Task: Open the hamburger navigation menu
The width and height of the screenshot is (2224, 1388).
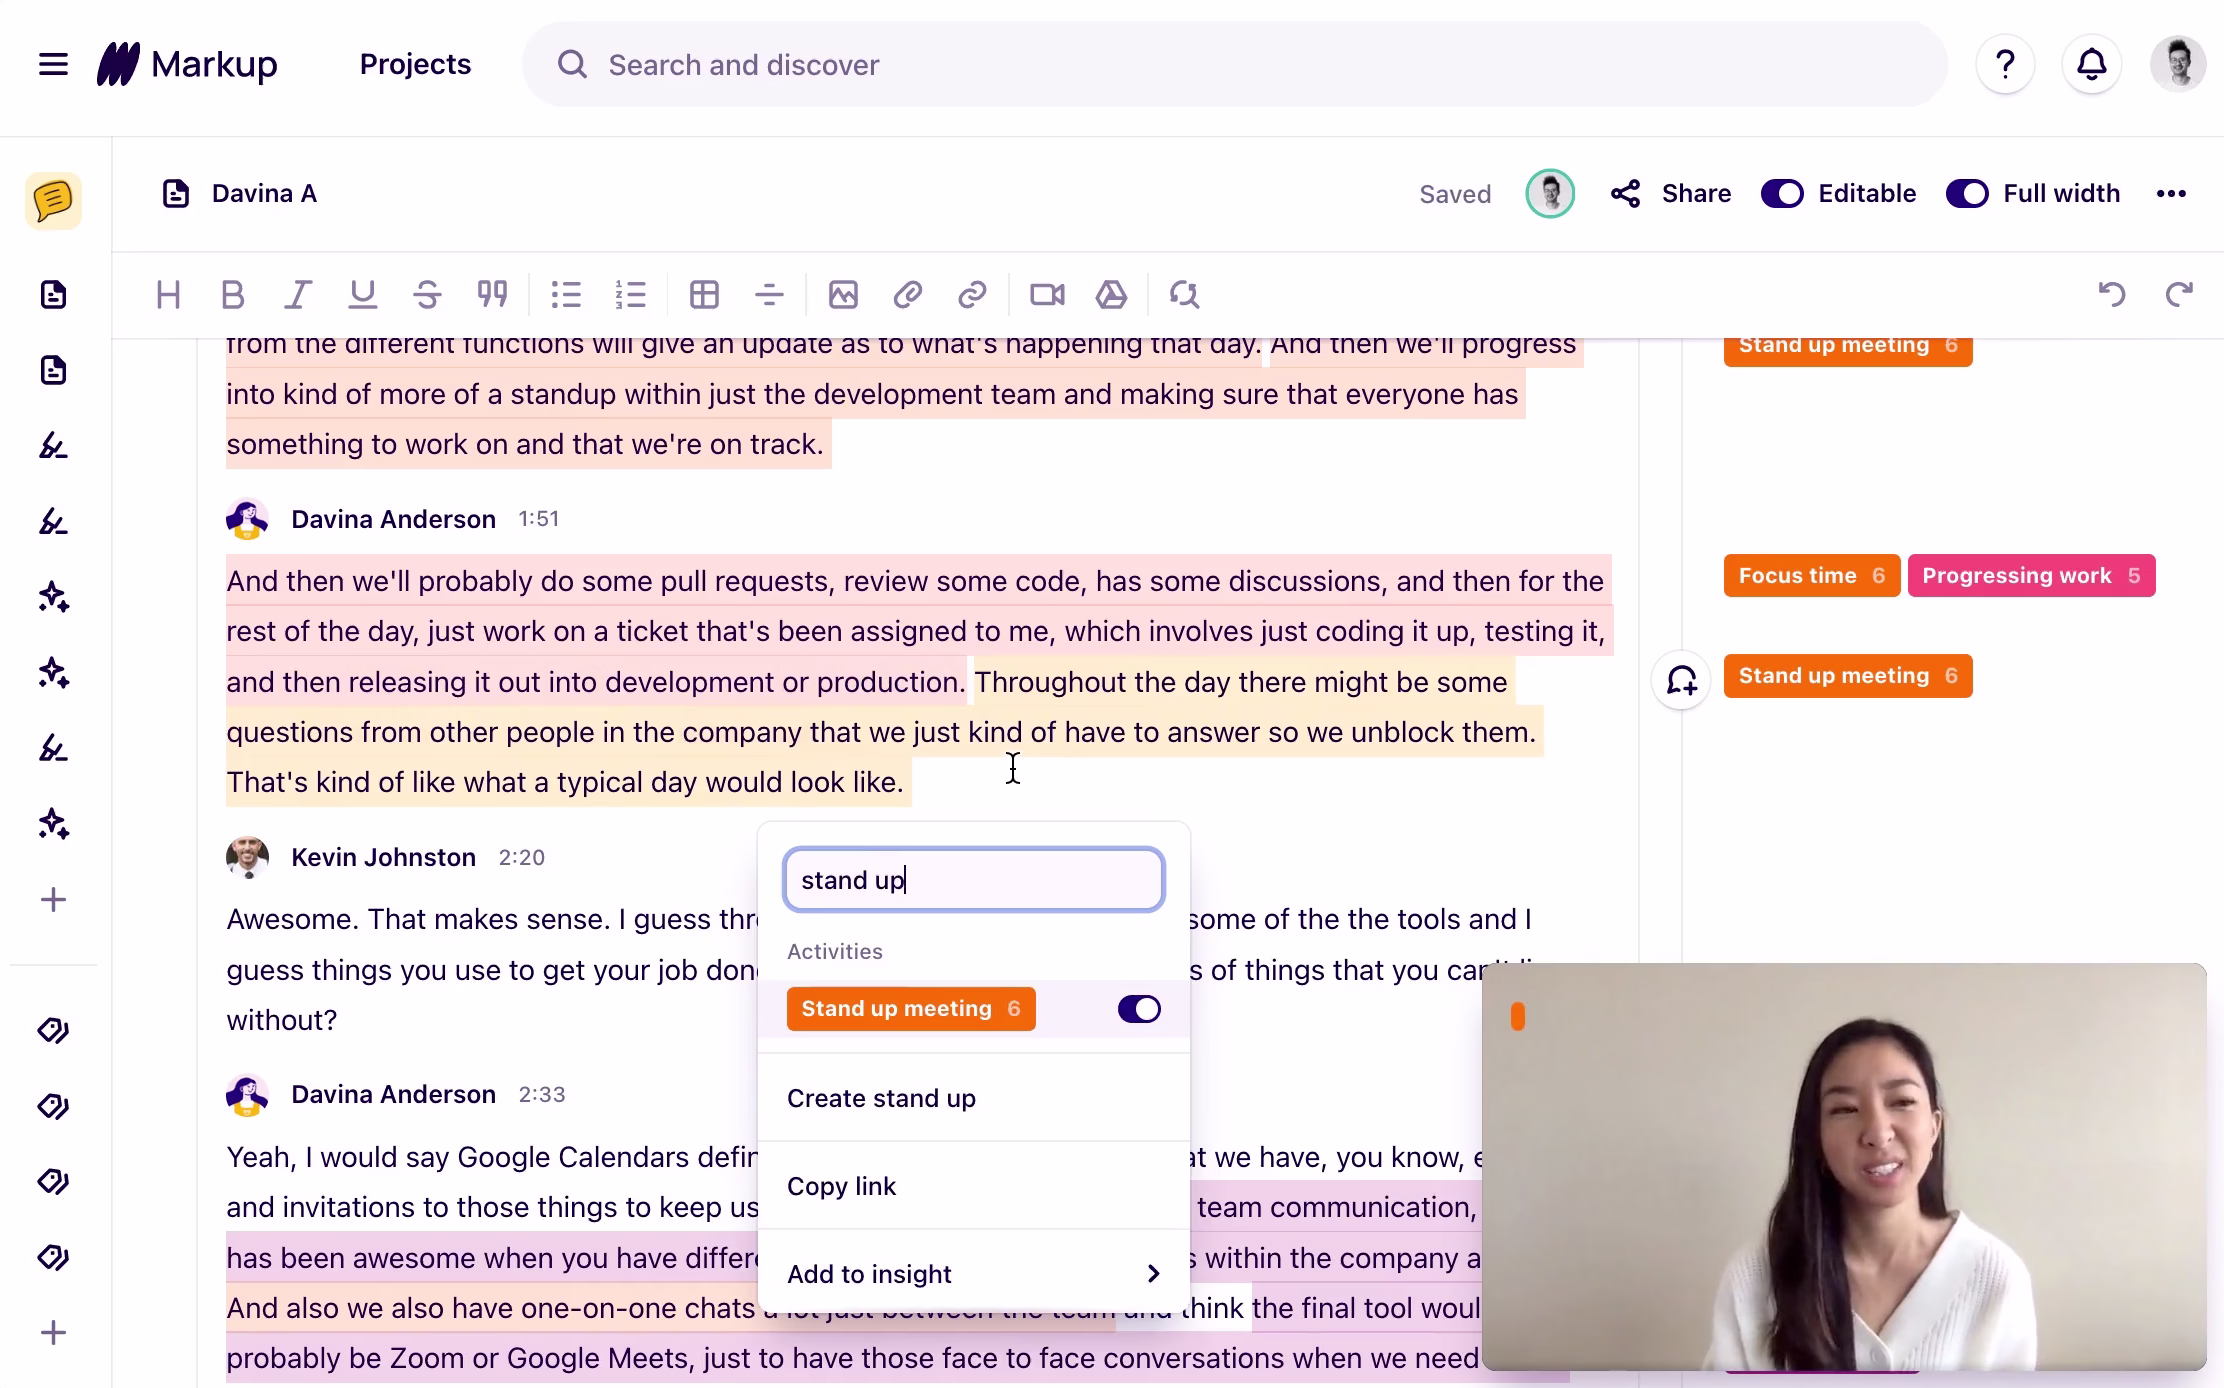Action: (x=53, y=65)
